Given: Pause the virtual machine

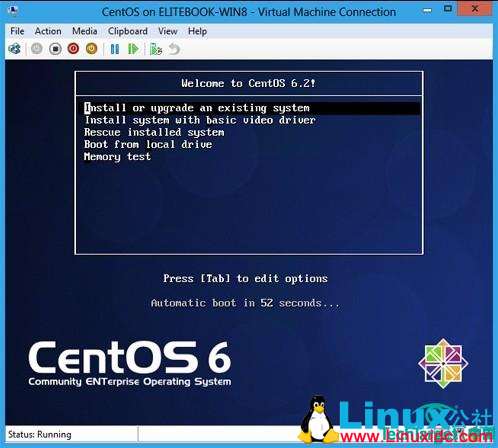Looking at the screenshot, I should click(115, 49).
